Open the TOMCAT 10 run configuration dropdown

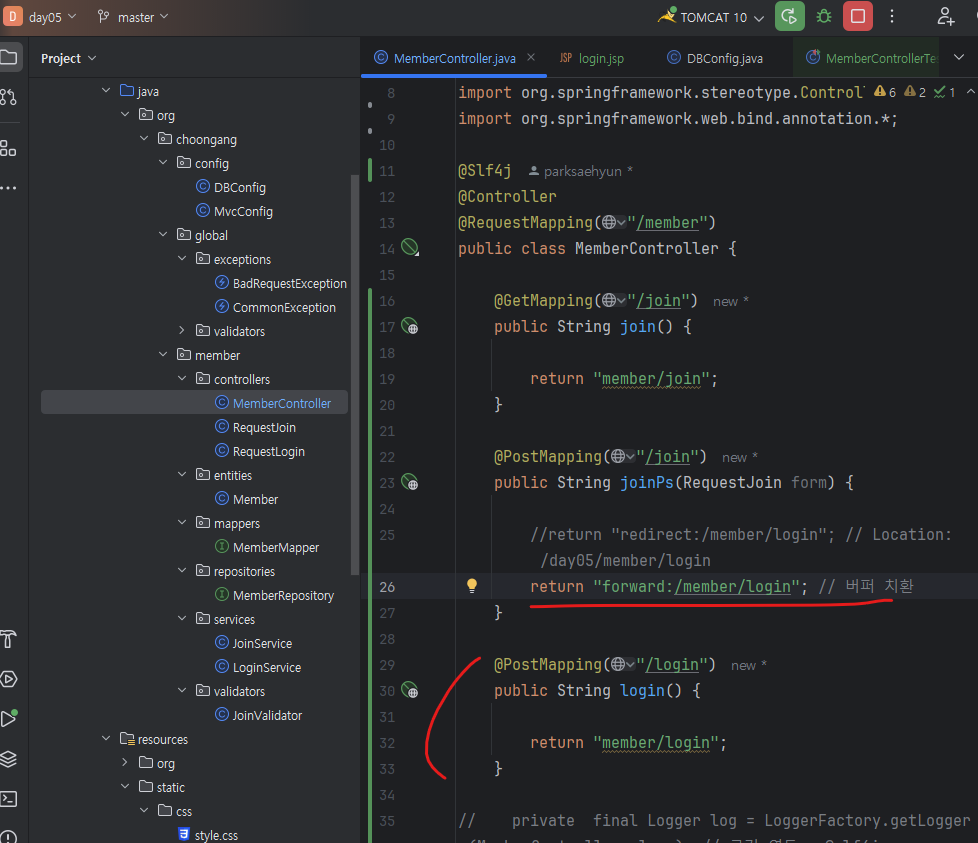pyautogui.click(x=712, y=17)
